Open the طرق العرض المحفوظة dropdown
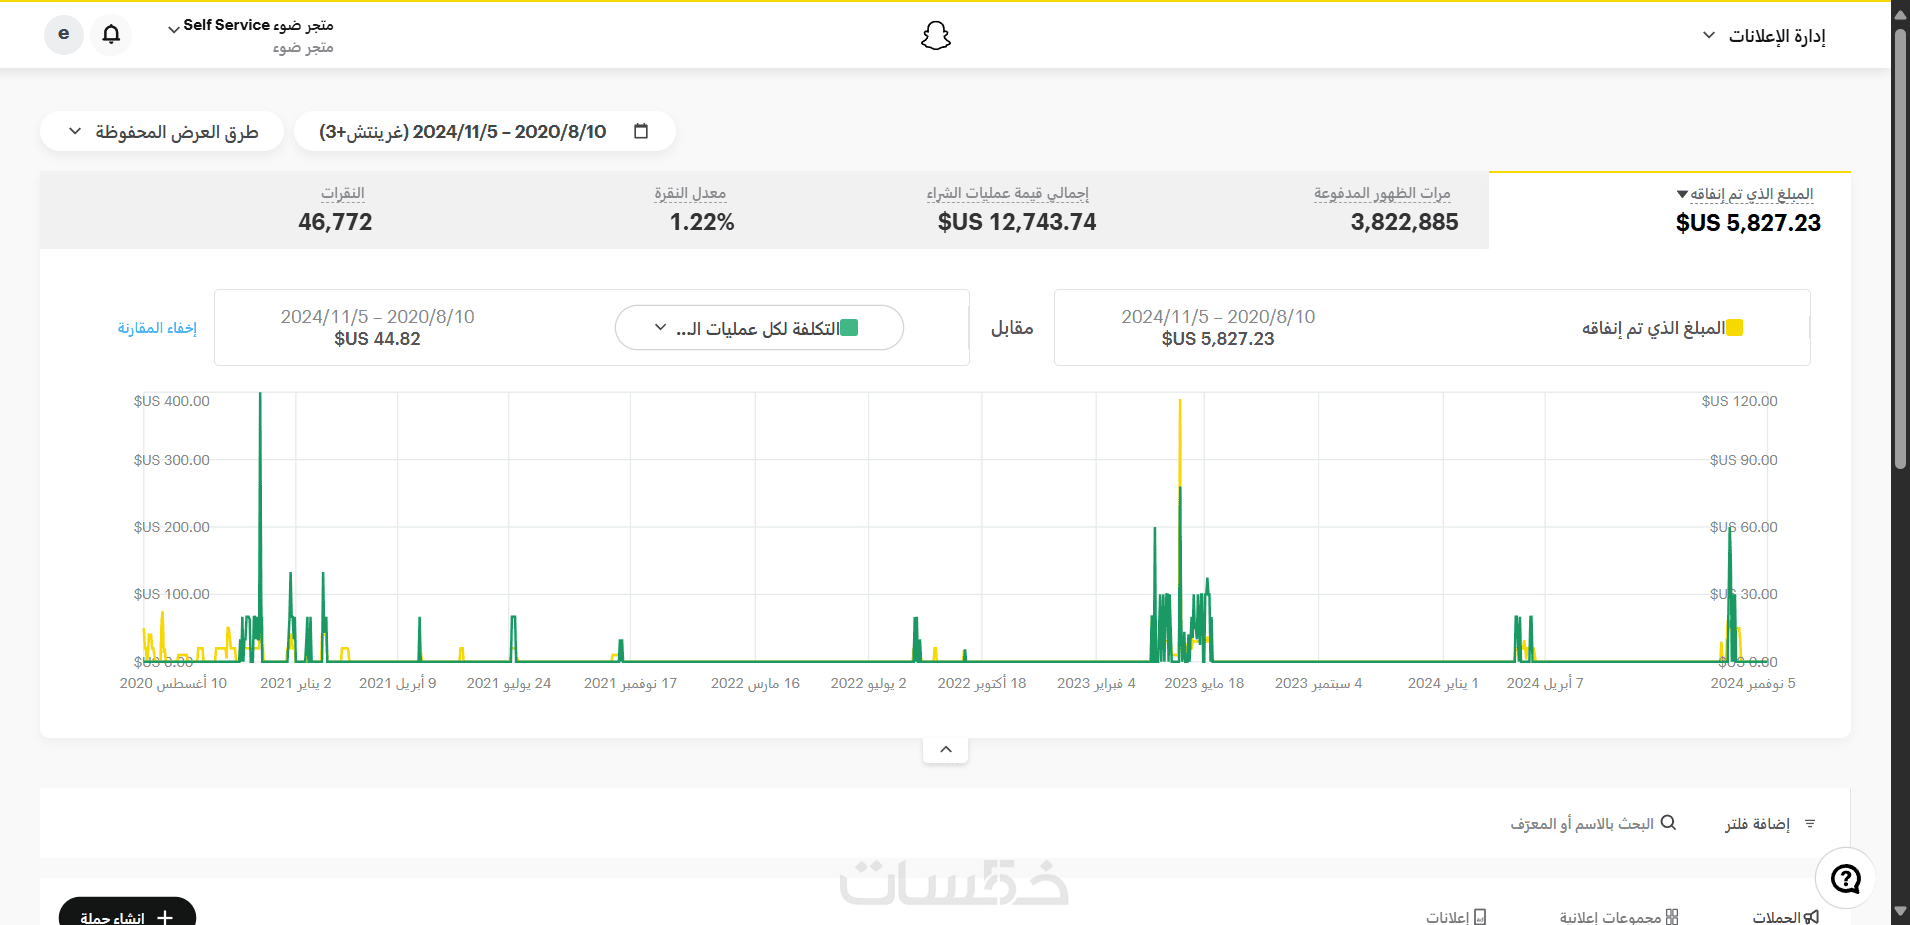The height and width of the screenshot is (925, 1910). click(162, 132)
